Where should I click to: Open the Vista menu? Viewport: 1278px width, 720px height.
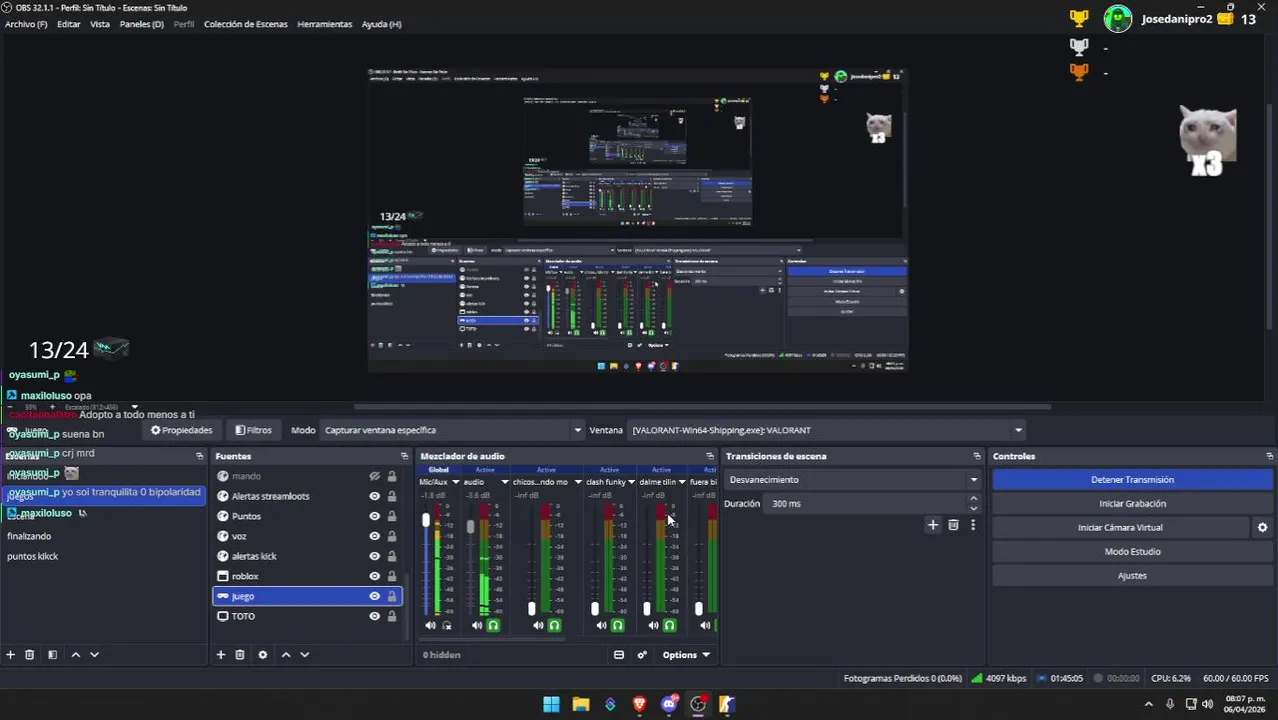(x=100, y=24)
